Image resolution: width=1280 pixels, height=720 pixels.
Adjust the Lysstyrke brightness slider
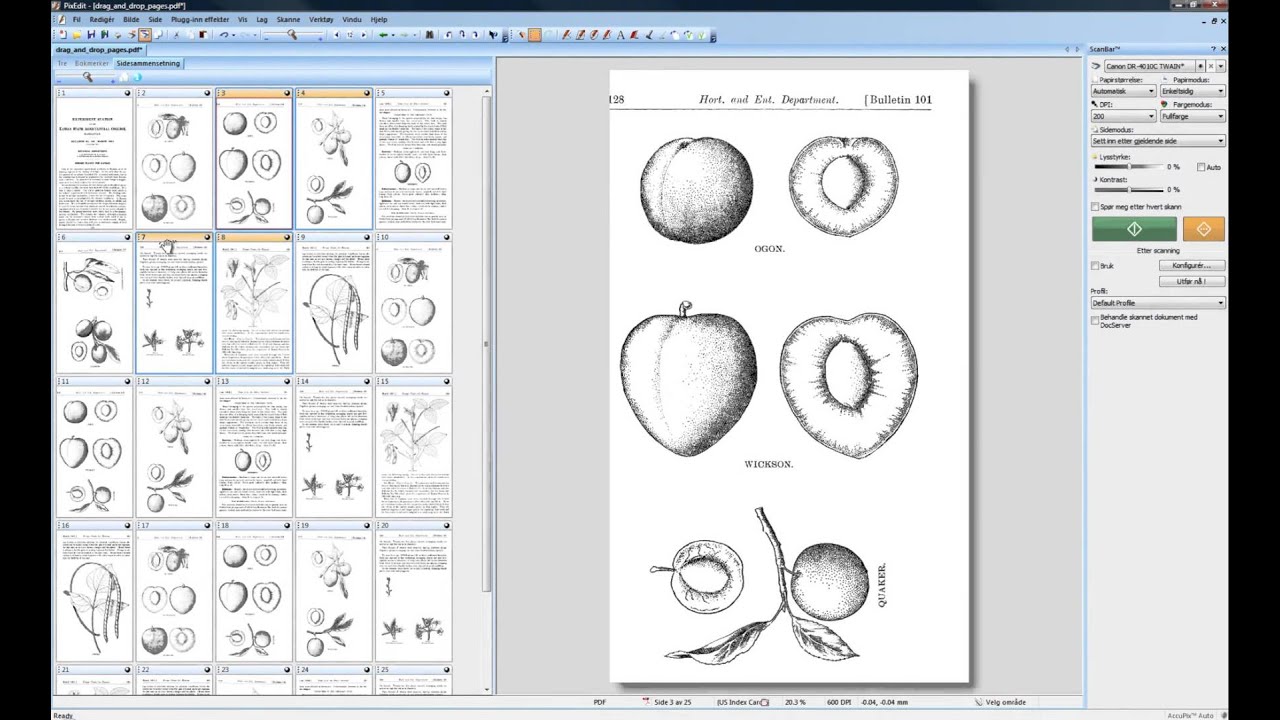point(1129,167)
